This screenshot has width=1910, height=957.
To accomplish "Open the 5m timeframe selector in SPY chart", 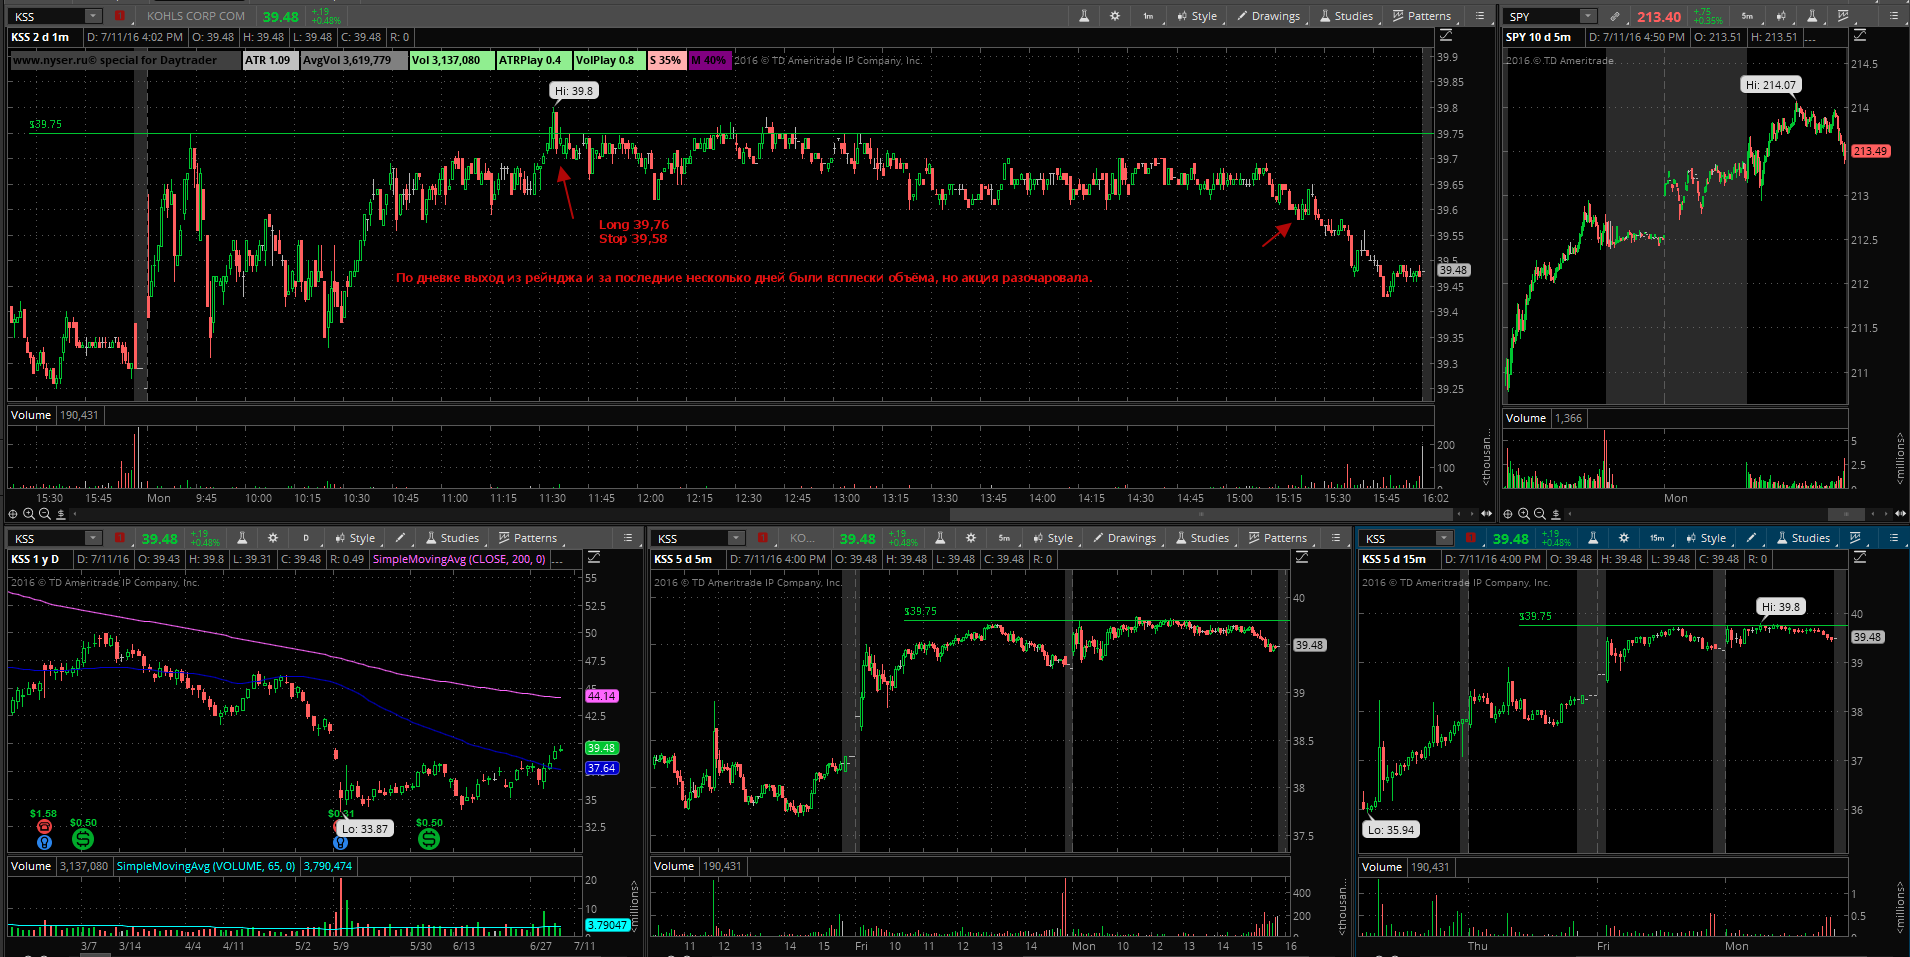I will pos(1747,16).
